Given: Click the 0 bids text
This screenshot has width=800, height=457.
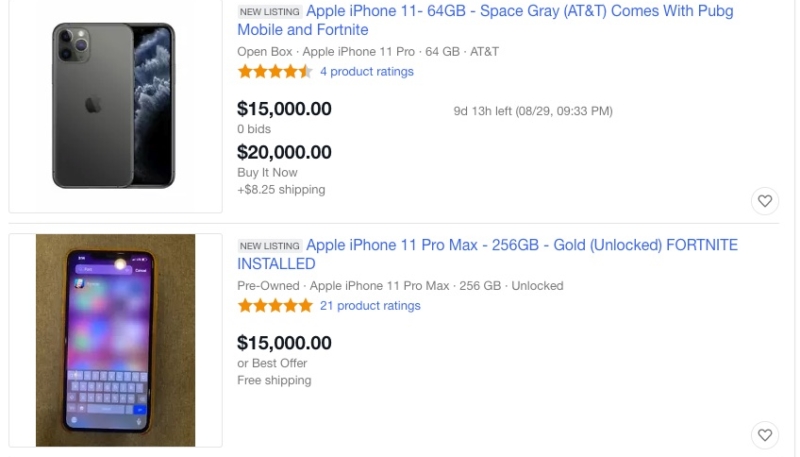Looking at the screenshot, I should 254,129.
